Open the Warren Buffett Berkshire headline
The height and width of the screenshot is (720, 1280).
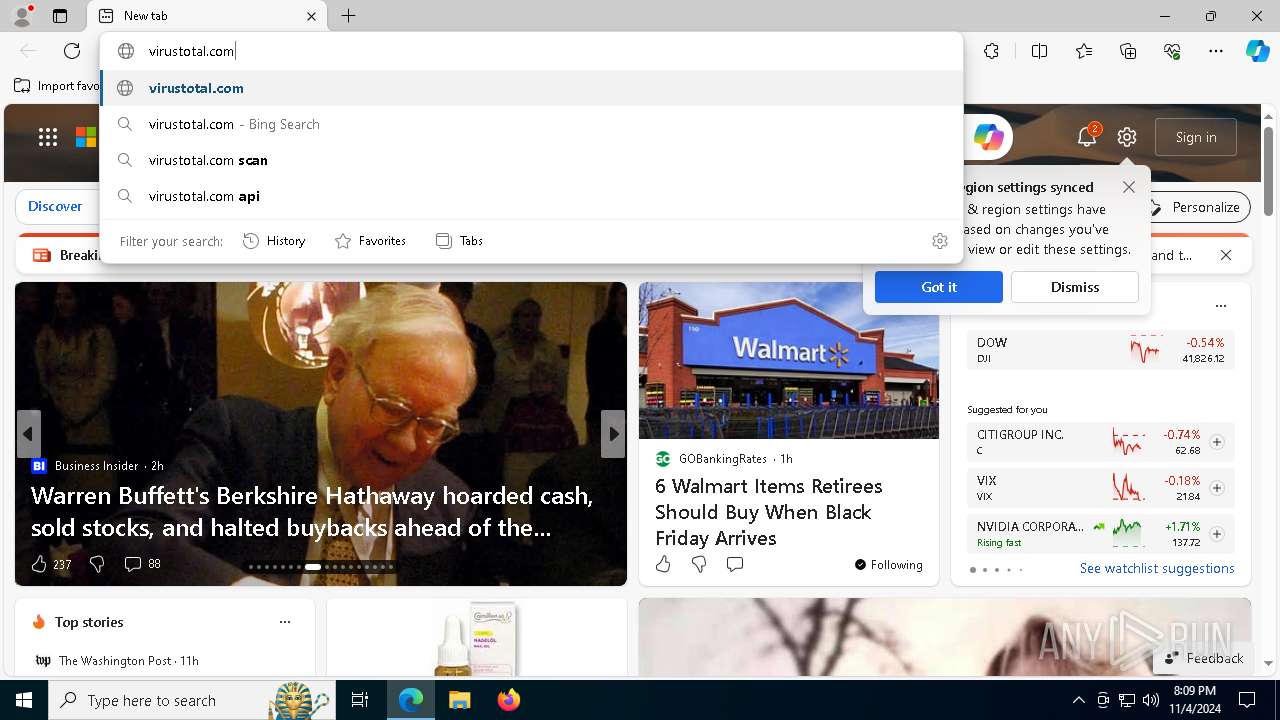312,512
